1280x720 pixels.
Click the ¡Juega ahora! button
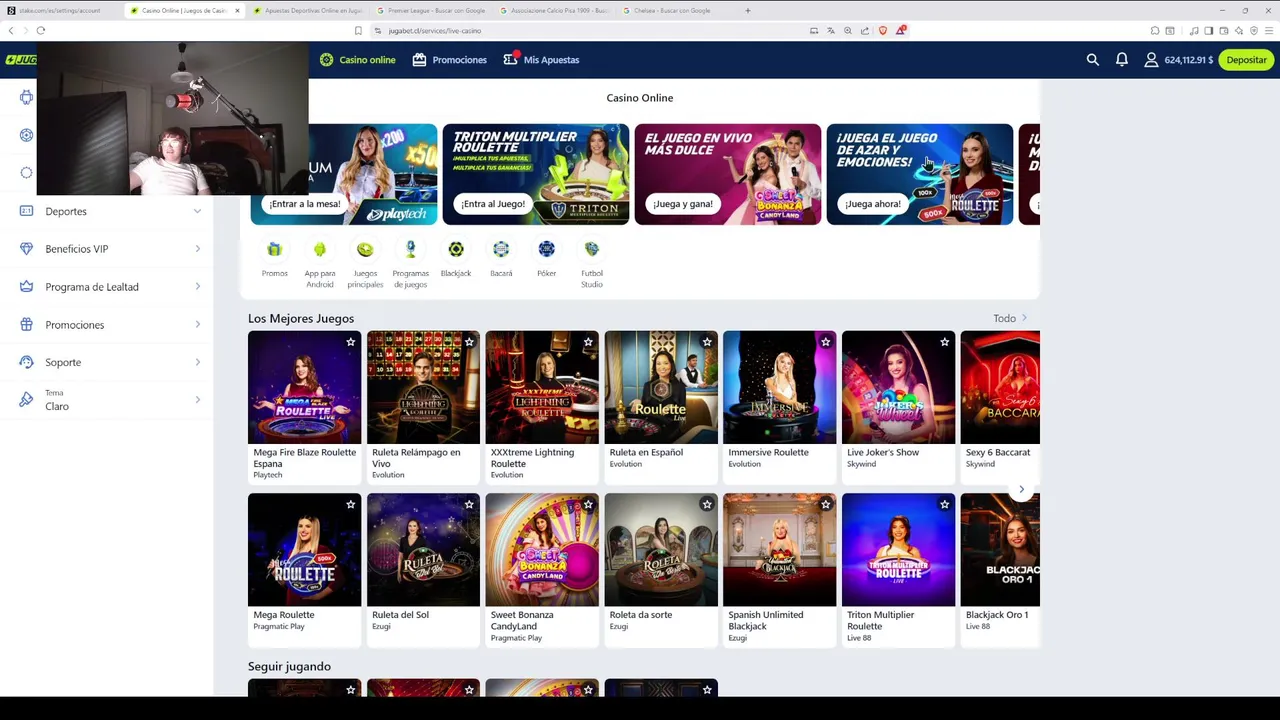(x=873, y=204)
